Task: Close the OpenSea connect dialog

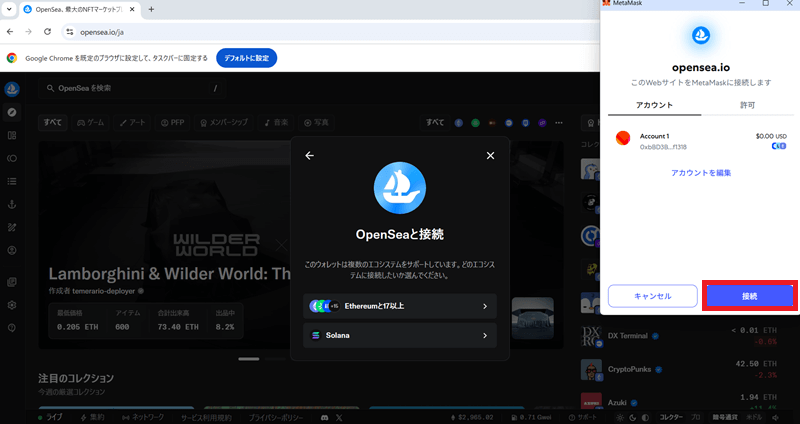Action: click(490, 156)
